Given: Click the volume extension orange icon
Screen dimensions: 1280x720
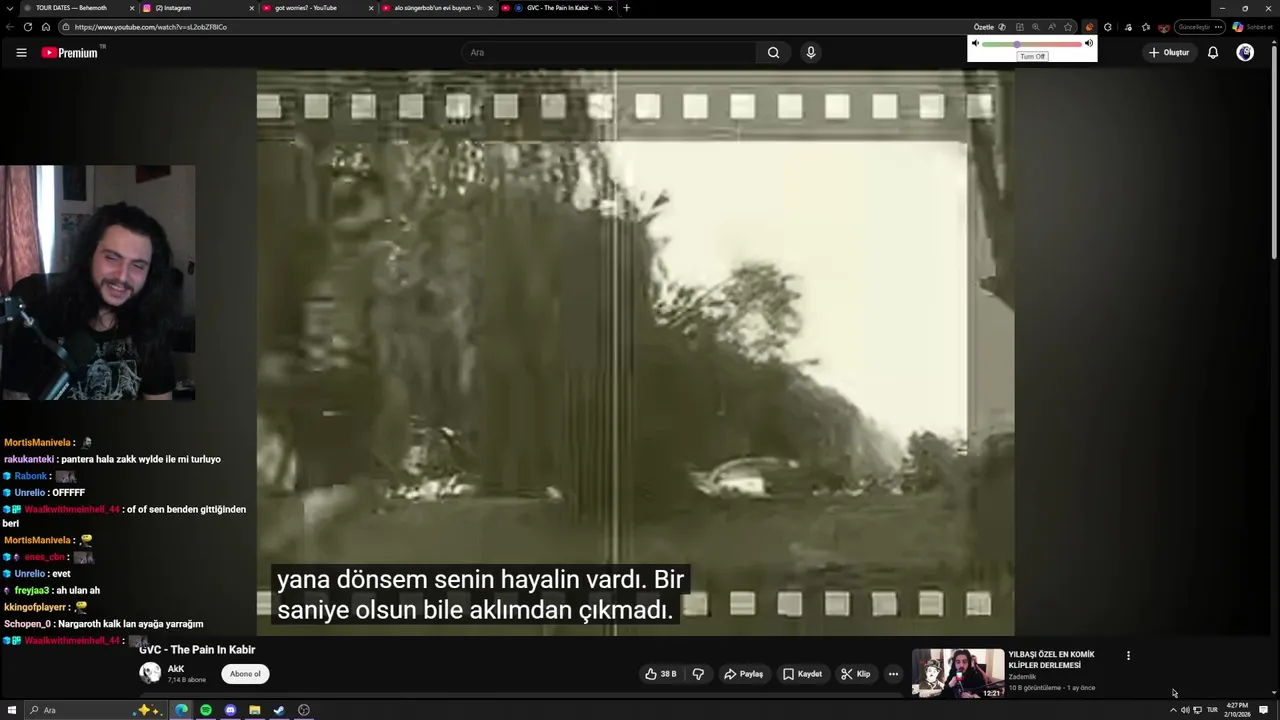Looking at the screenshot, I should point(1089,27).
